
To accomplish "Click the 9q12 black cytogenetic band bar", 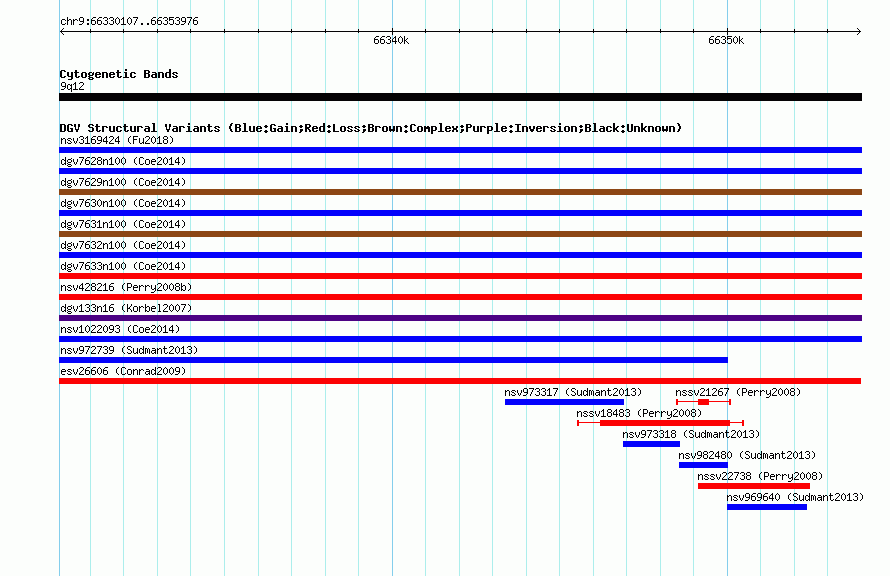I will coord(460,97).
